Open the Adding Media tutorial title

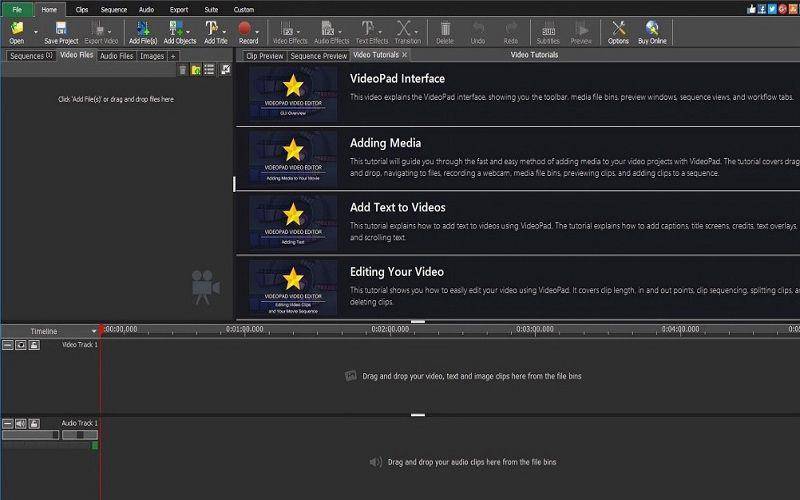tap(385, 143)
